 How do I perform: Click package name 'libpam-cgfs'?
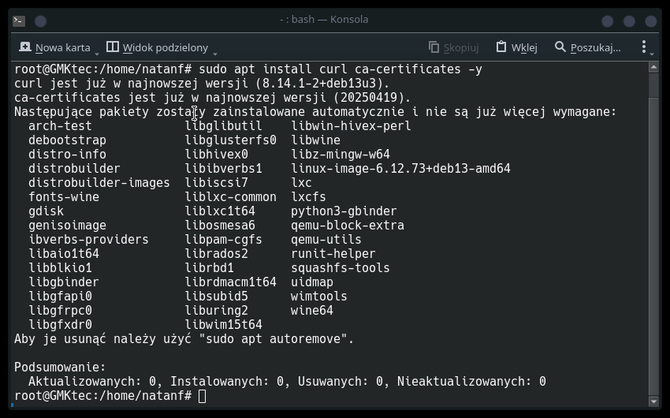point(223,239)
